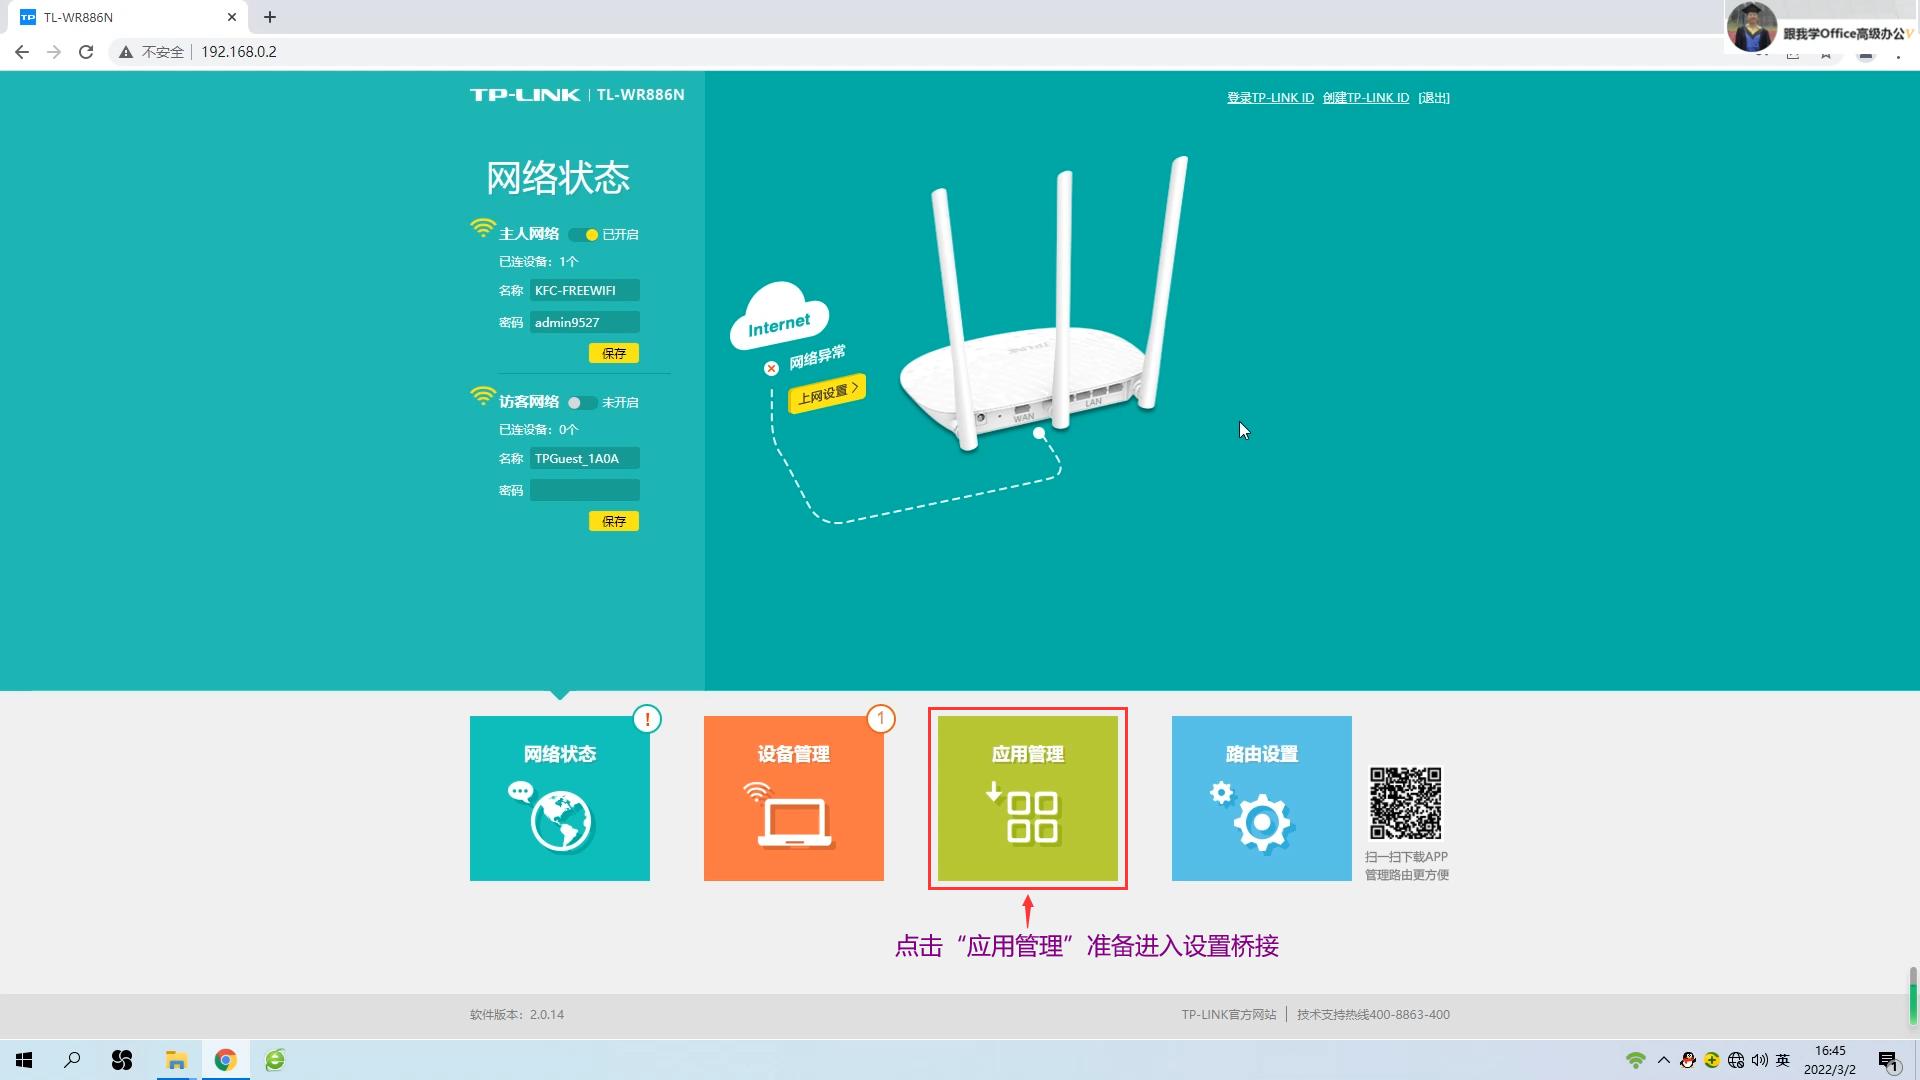Click the 访客网络 Wi-Fi icon
The height and width of the screenshot is (1080, 1920).
tap(483, 397)
